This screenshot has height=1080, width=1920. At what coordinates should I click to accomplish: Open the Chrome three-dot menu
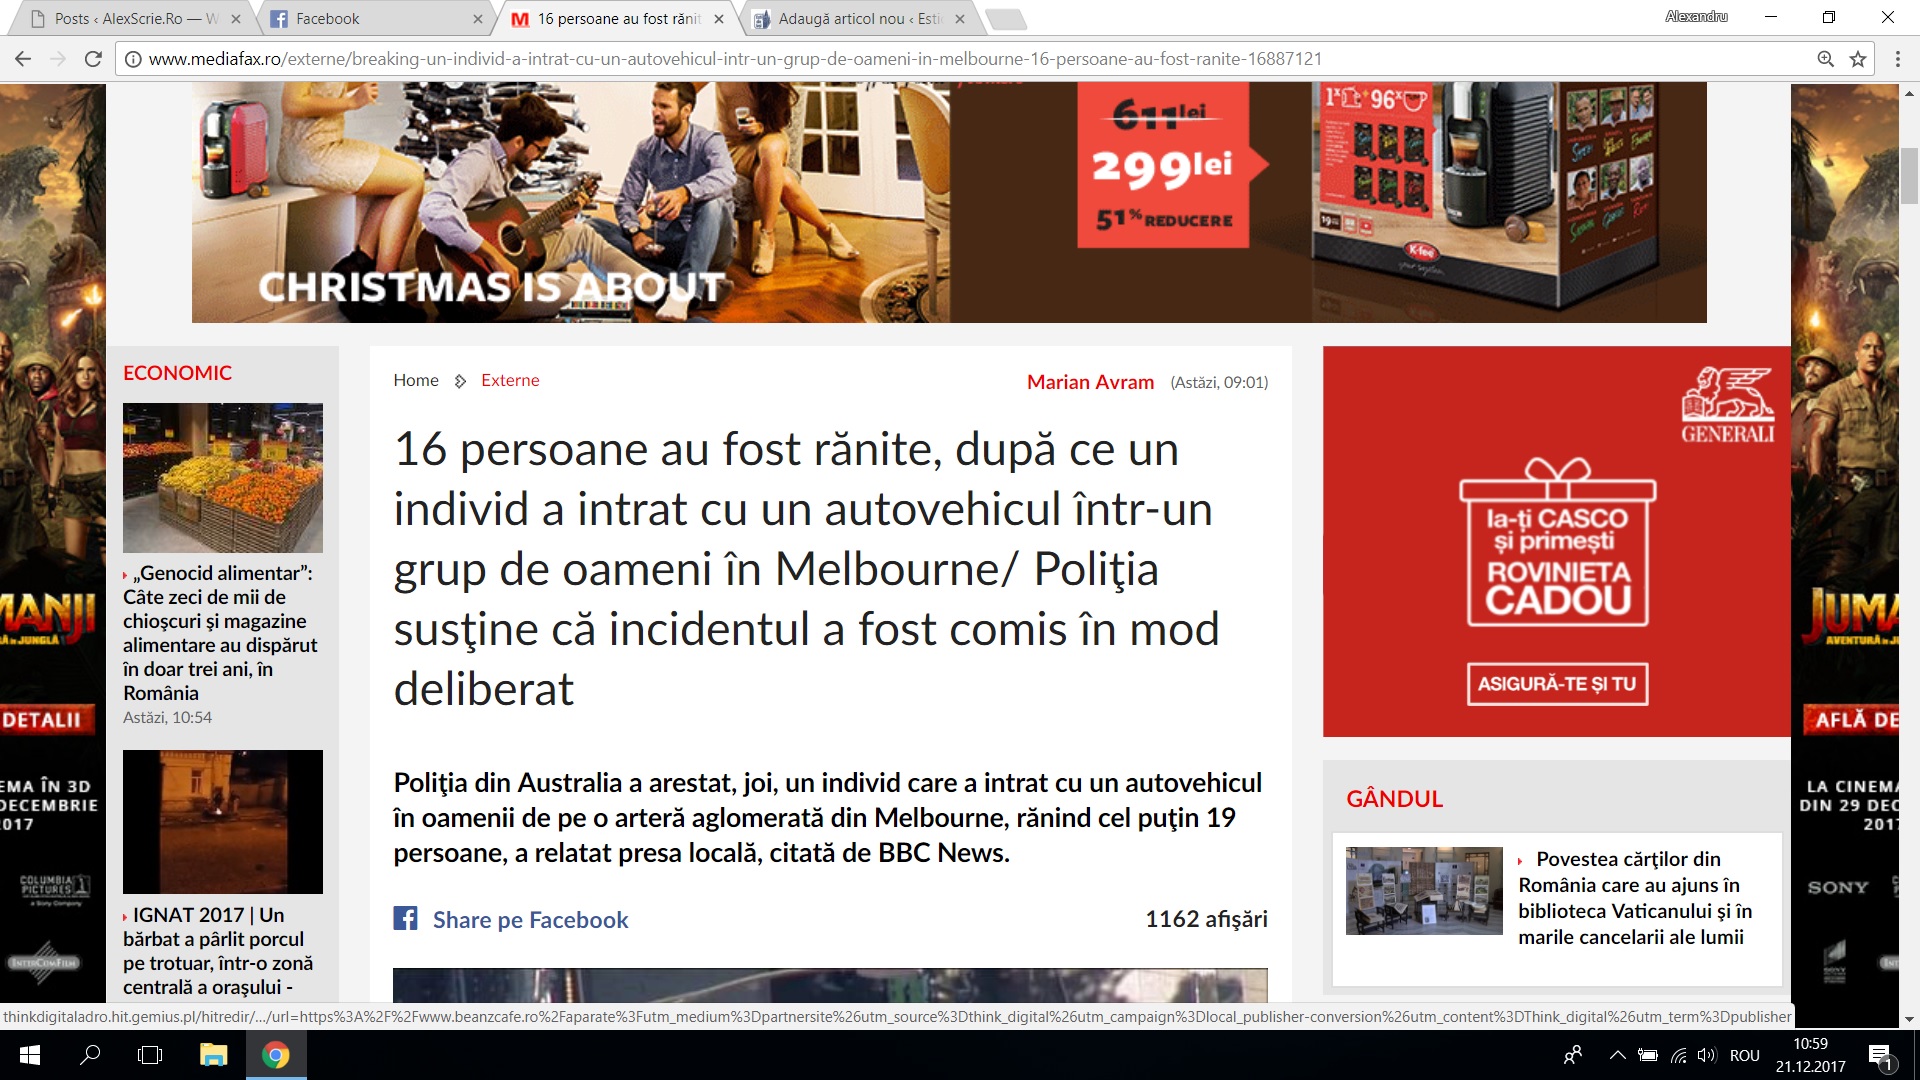click(1897, 59)
